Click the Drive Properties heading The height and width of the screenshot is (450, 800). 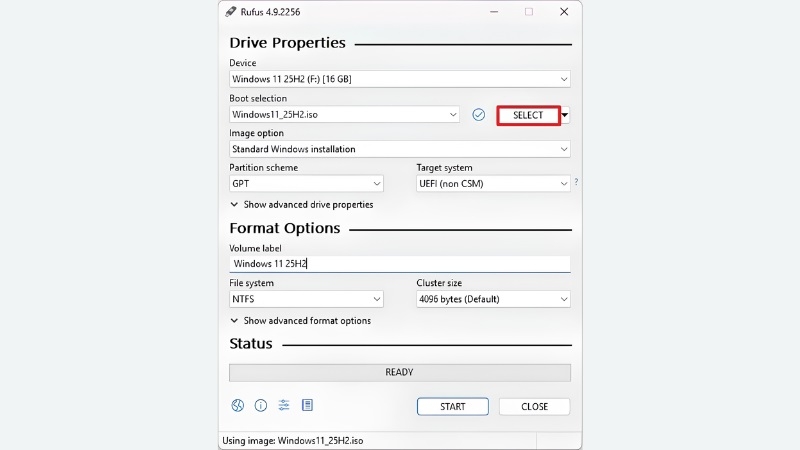(x=287, y=43)
